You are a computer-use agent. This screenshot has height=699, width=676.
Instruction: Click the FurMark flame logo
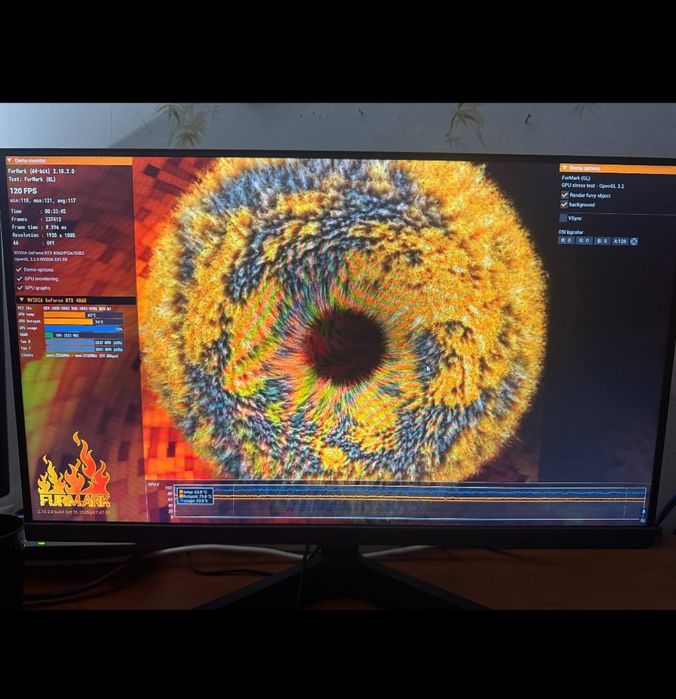[74, 470]
